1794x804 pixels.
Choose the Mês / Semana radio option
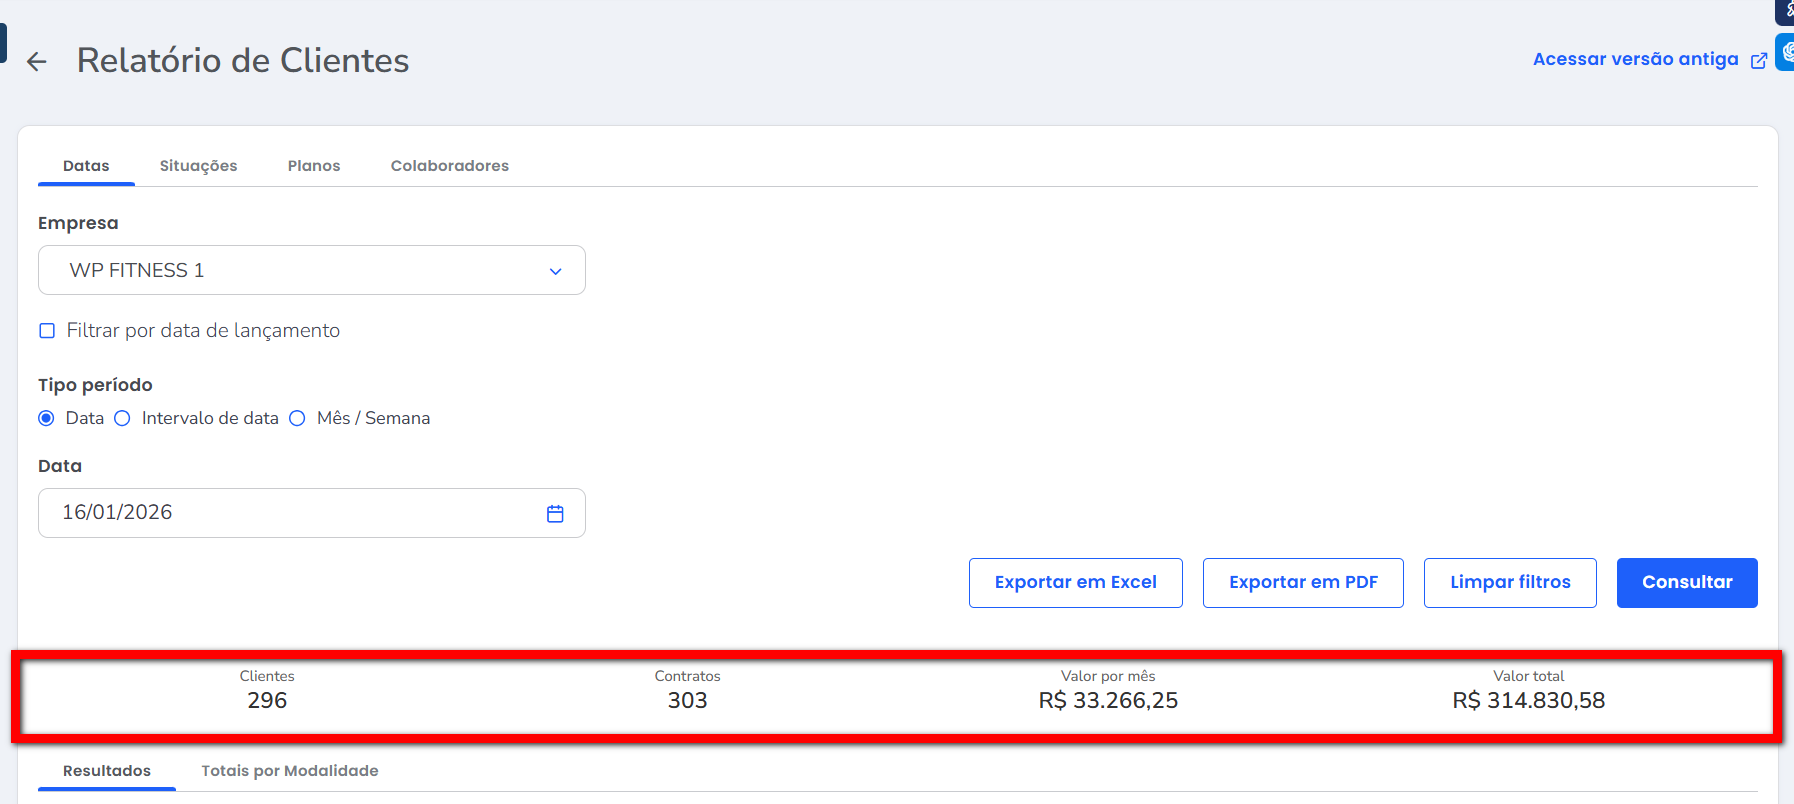tap(298, 419)
